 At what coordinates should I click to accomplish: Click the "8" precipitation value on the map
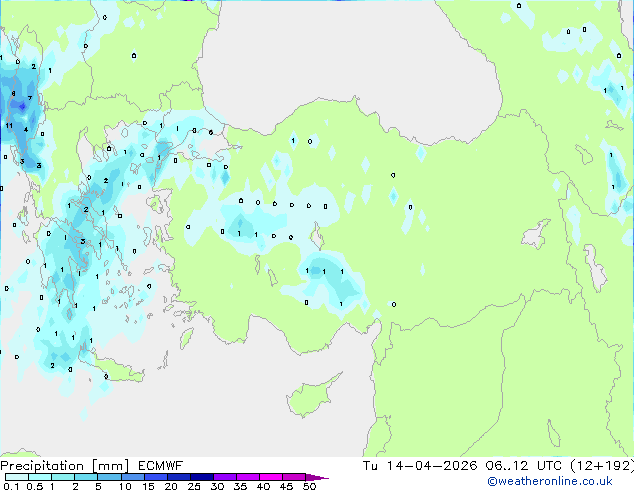13,93
